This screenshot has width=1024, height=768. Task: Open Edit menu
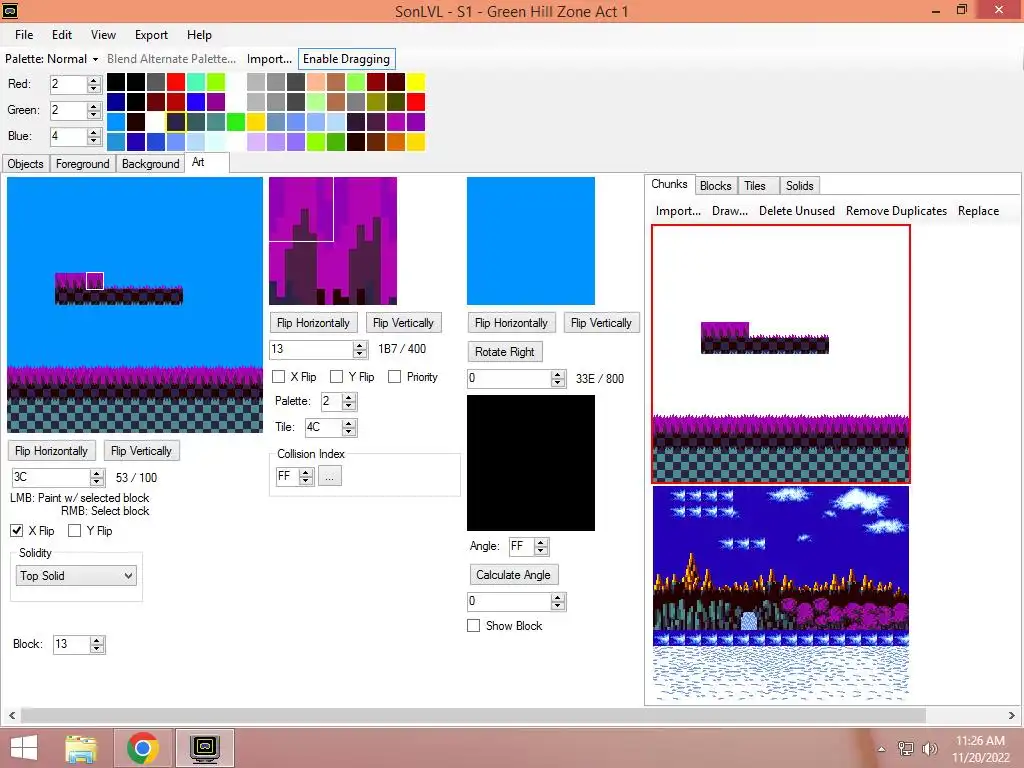tap(62, 35)
